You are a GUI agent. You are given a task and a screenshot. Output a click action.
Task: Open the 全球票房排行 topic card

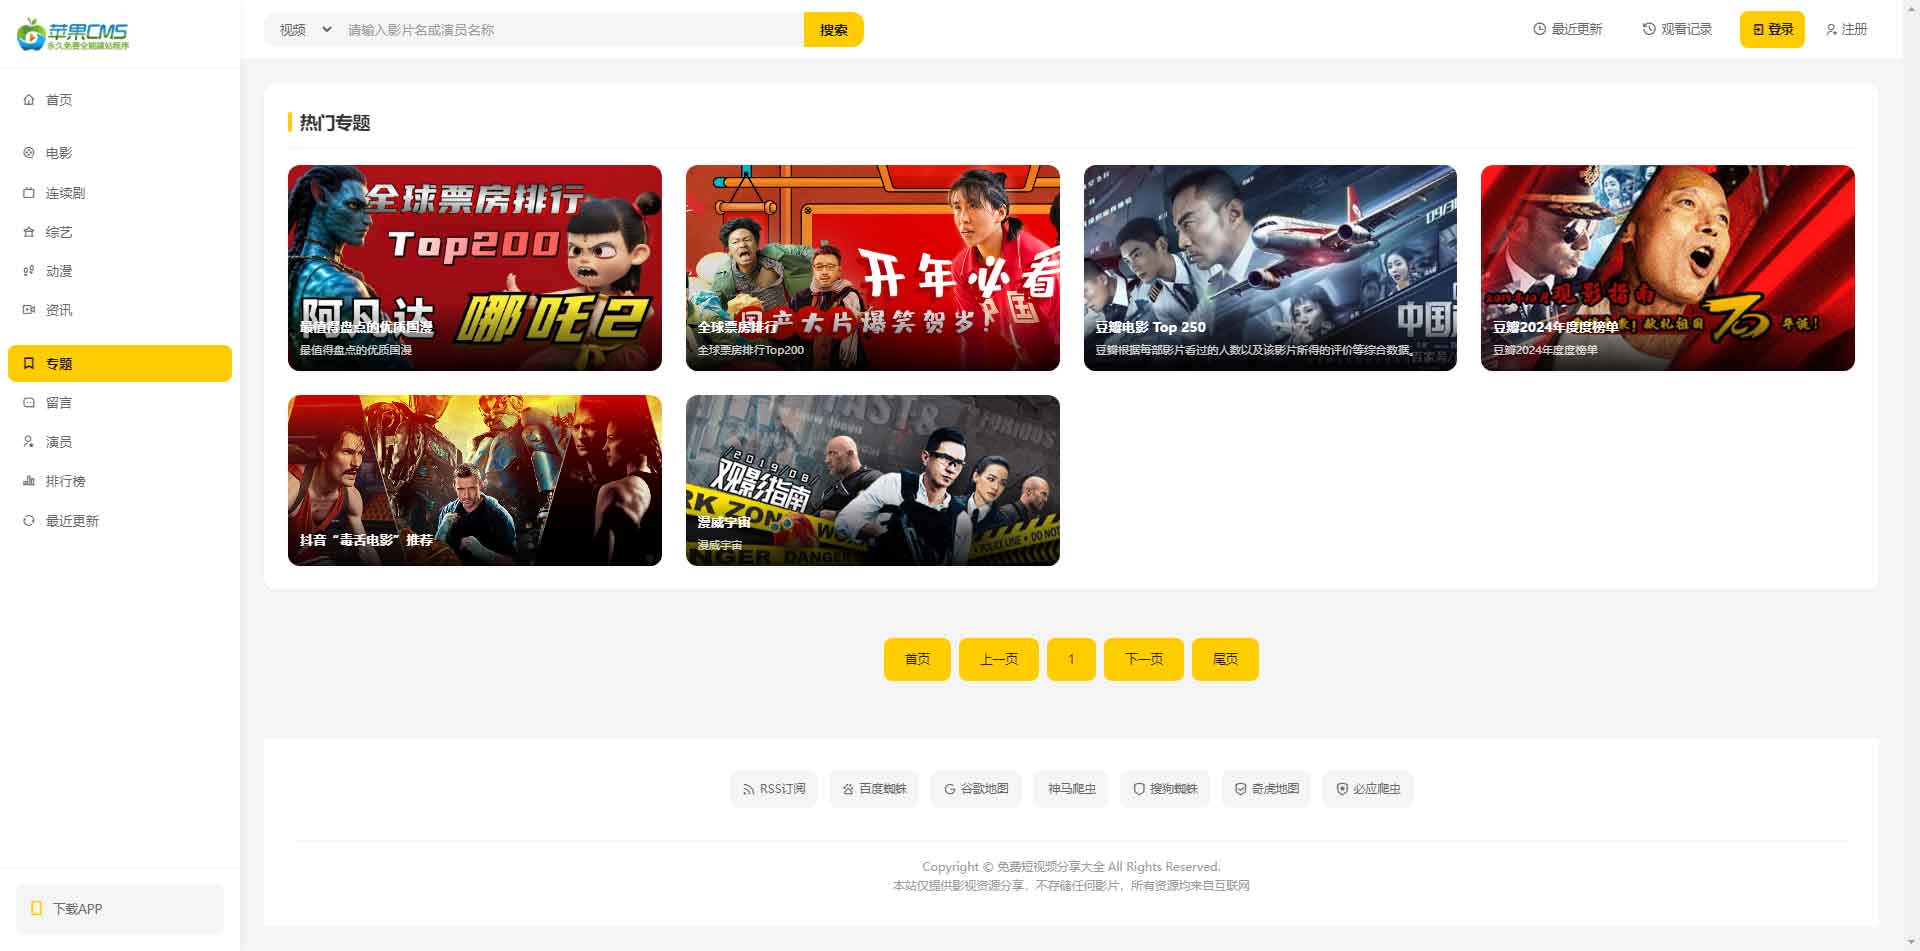click(873, 268)
